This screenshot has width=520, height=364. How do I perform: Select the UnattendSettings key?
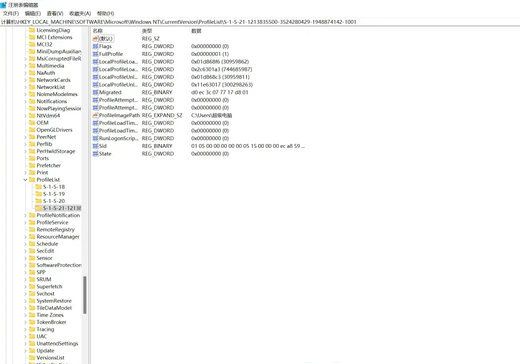pyautogui.click(x=57, y=343)
